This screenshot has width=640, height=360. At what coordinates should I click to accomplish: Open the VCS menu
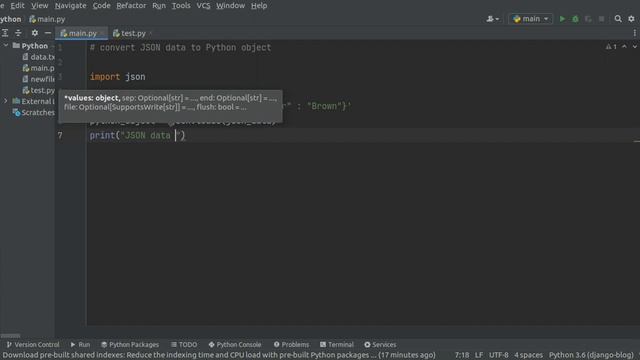pos(203,6)
